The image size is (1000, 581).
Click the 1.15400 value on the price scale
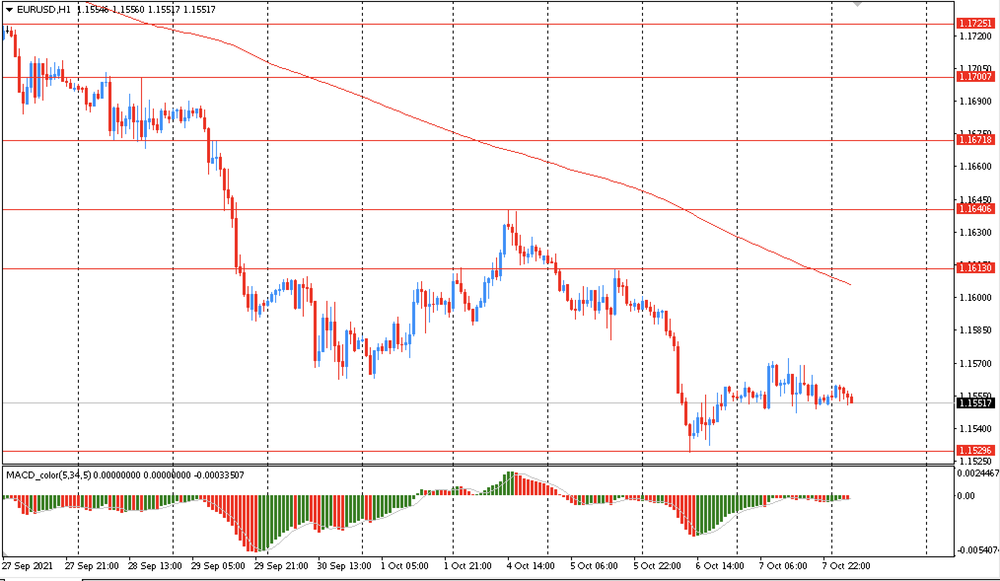point(976,429)
